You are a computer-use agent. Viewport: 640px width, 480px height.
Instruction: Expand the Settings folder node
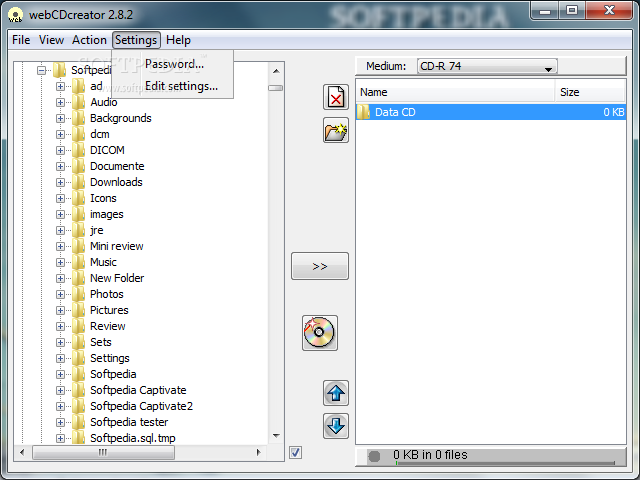(60, 358)
